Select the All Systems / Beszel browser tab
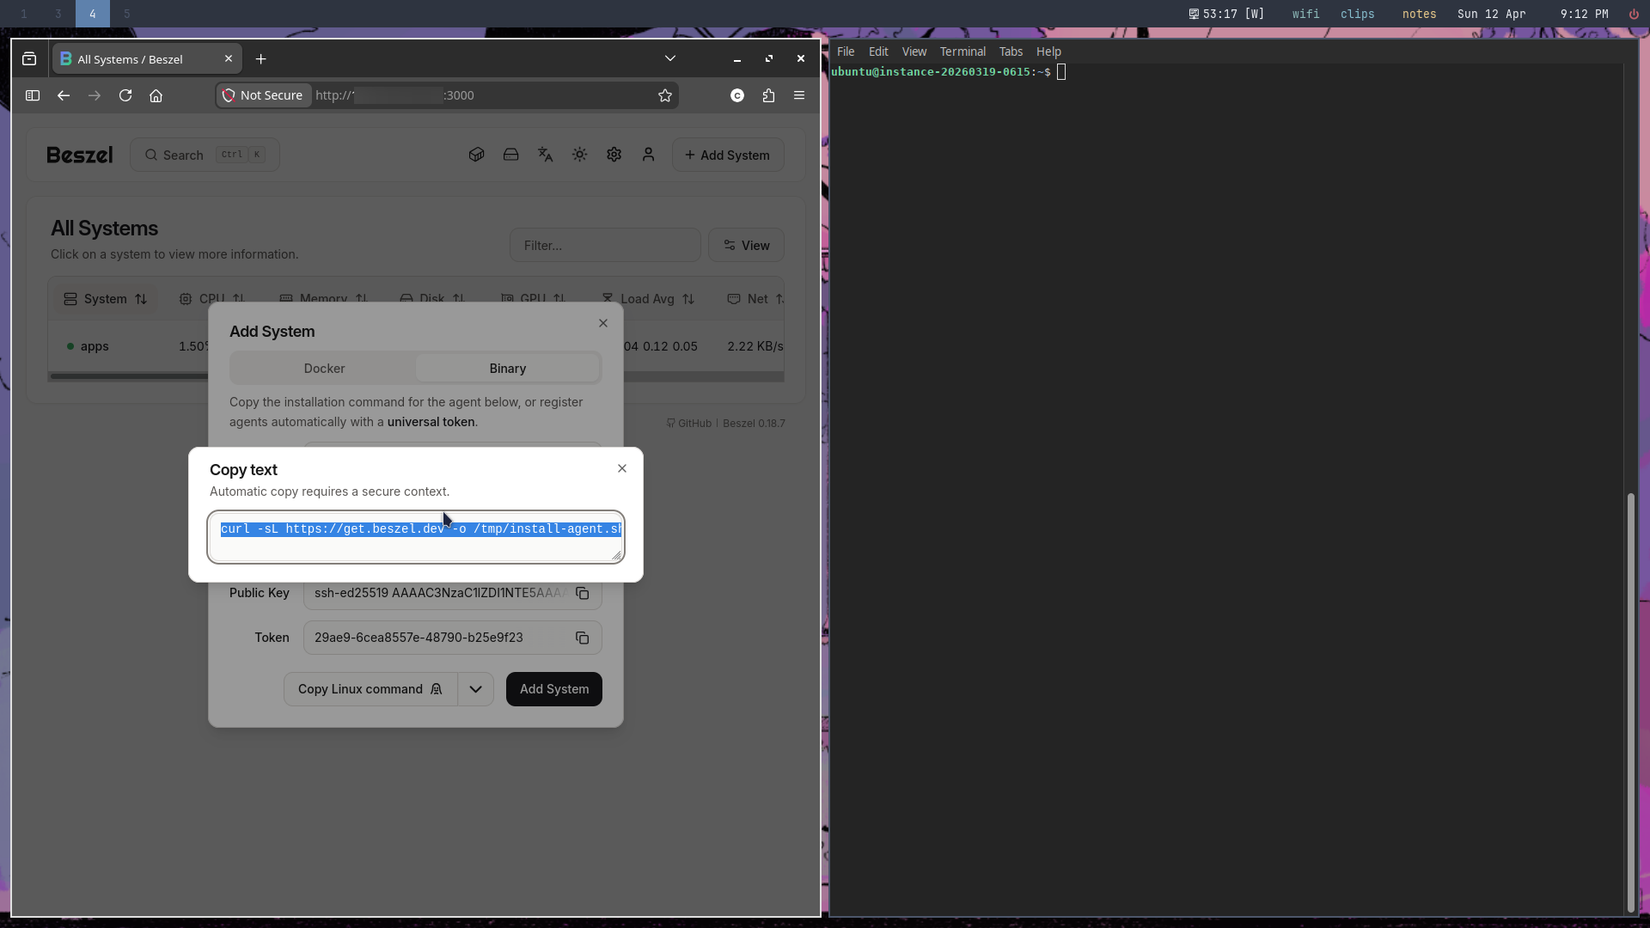 point(146,59)
